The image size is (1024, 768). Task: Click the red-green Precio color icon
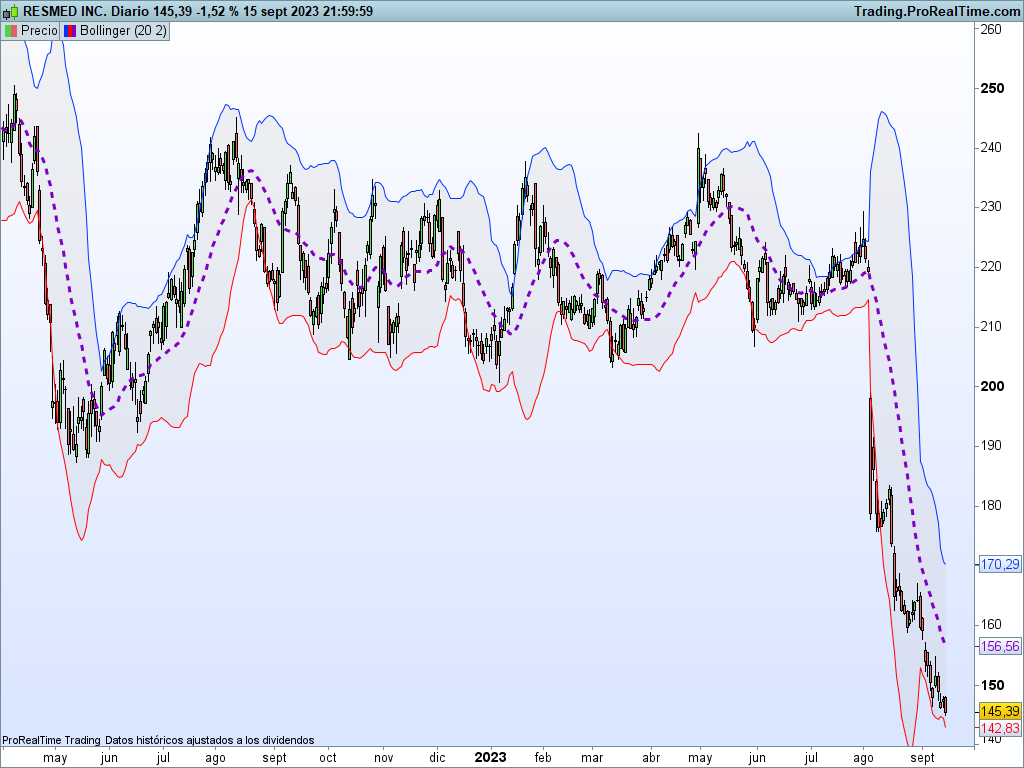(x=10, y=31)
